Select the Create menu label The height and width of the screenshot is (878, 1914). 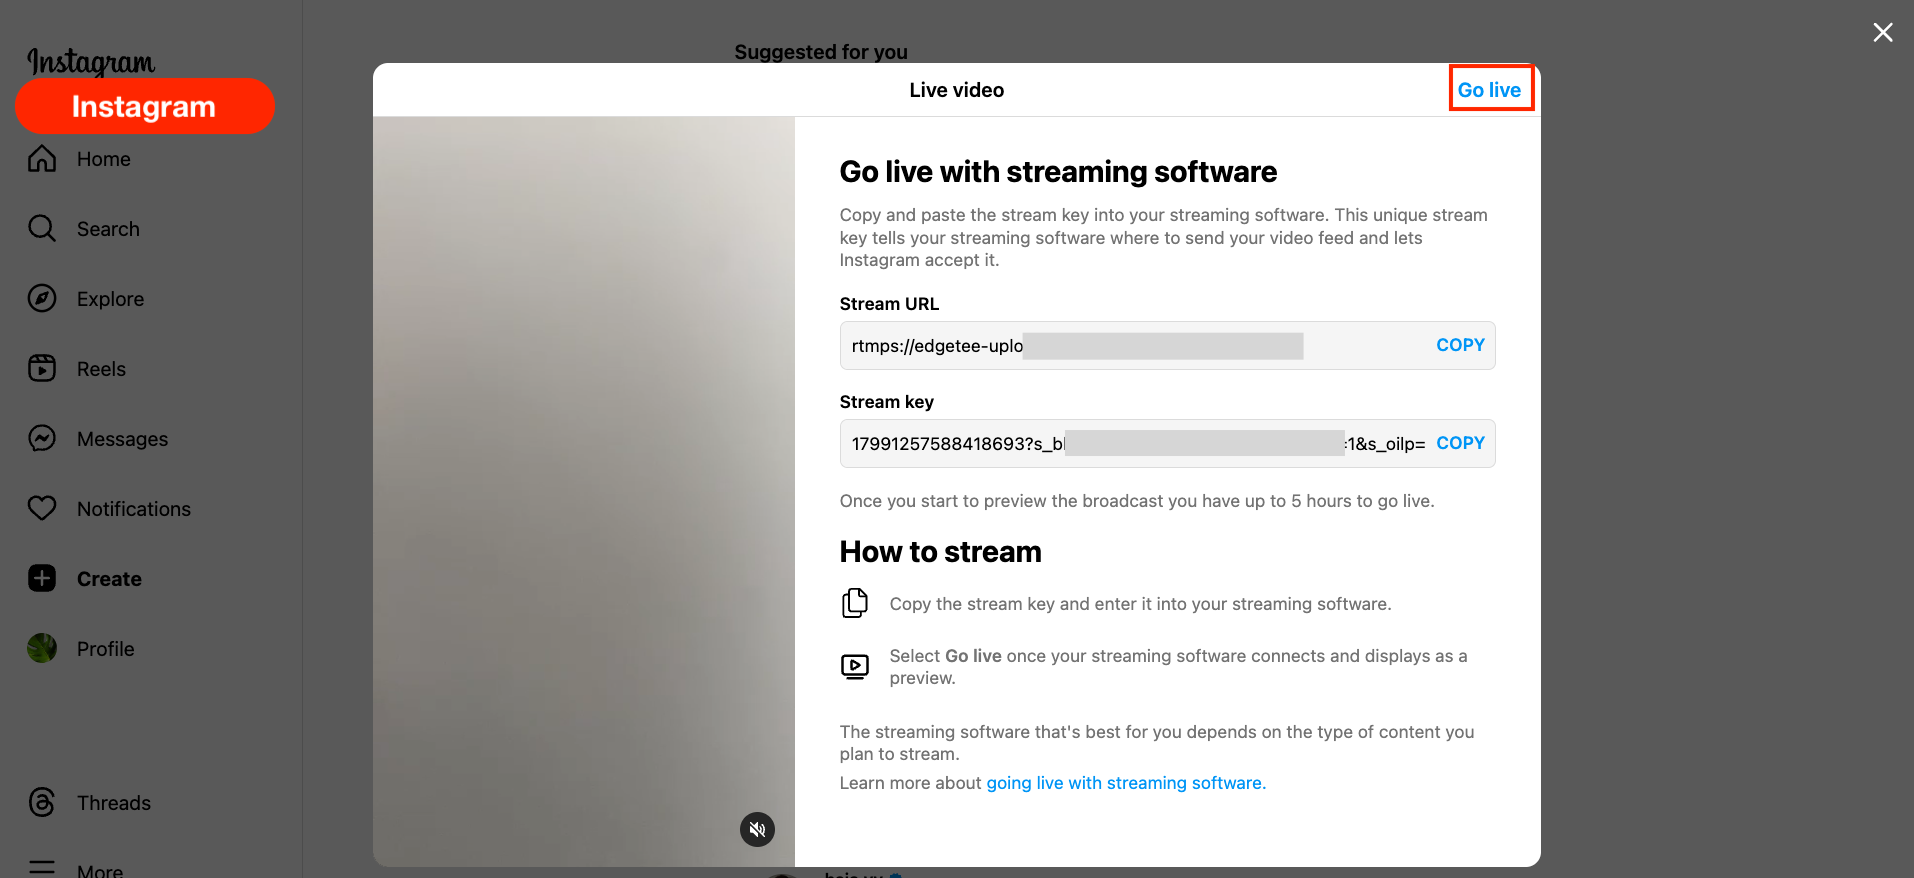[x=109, y=579]
